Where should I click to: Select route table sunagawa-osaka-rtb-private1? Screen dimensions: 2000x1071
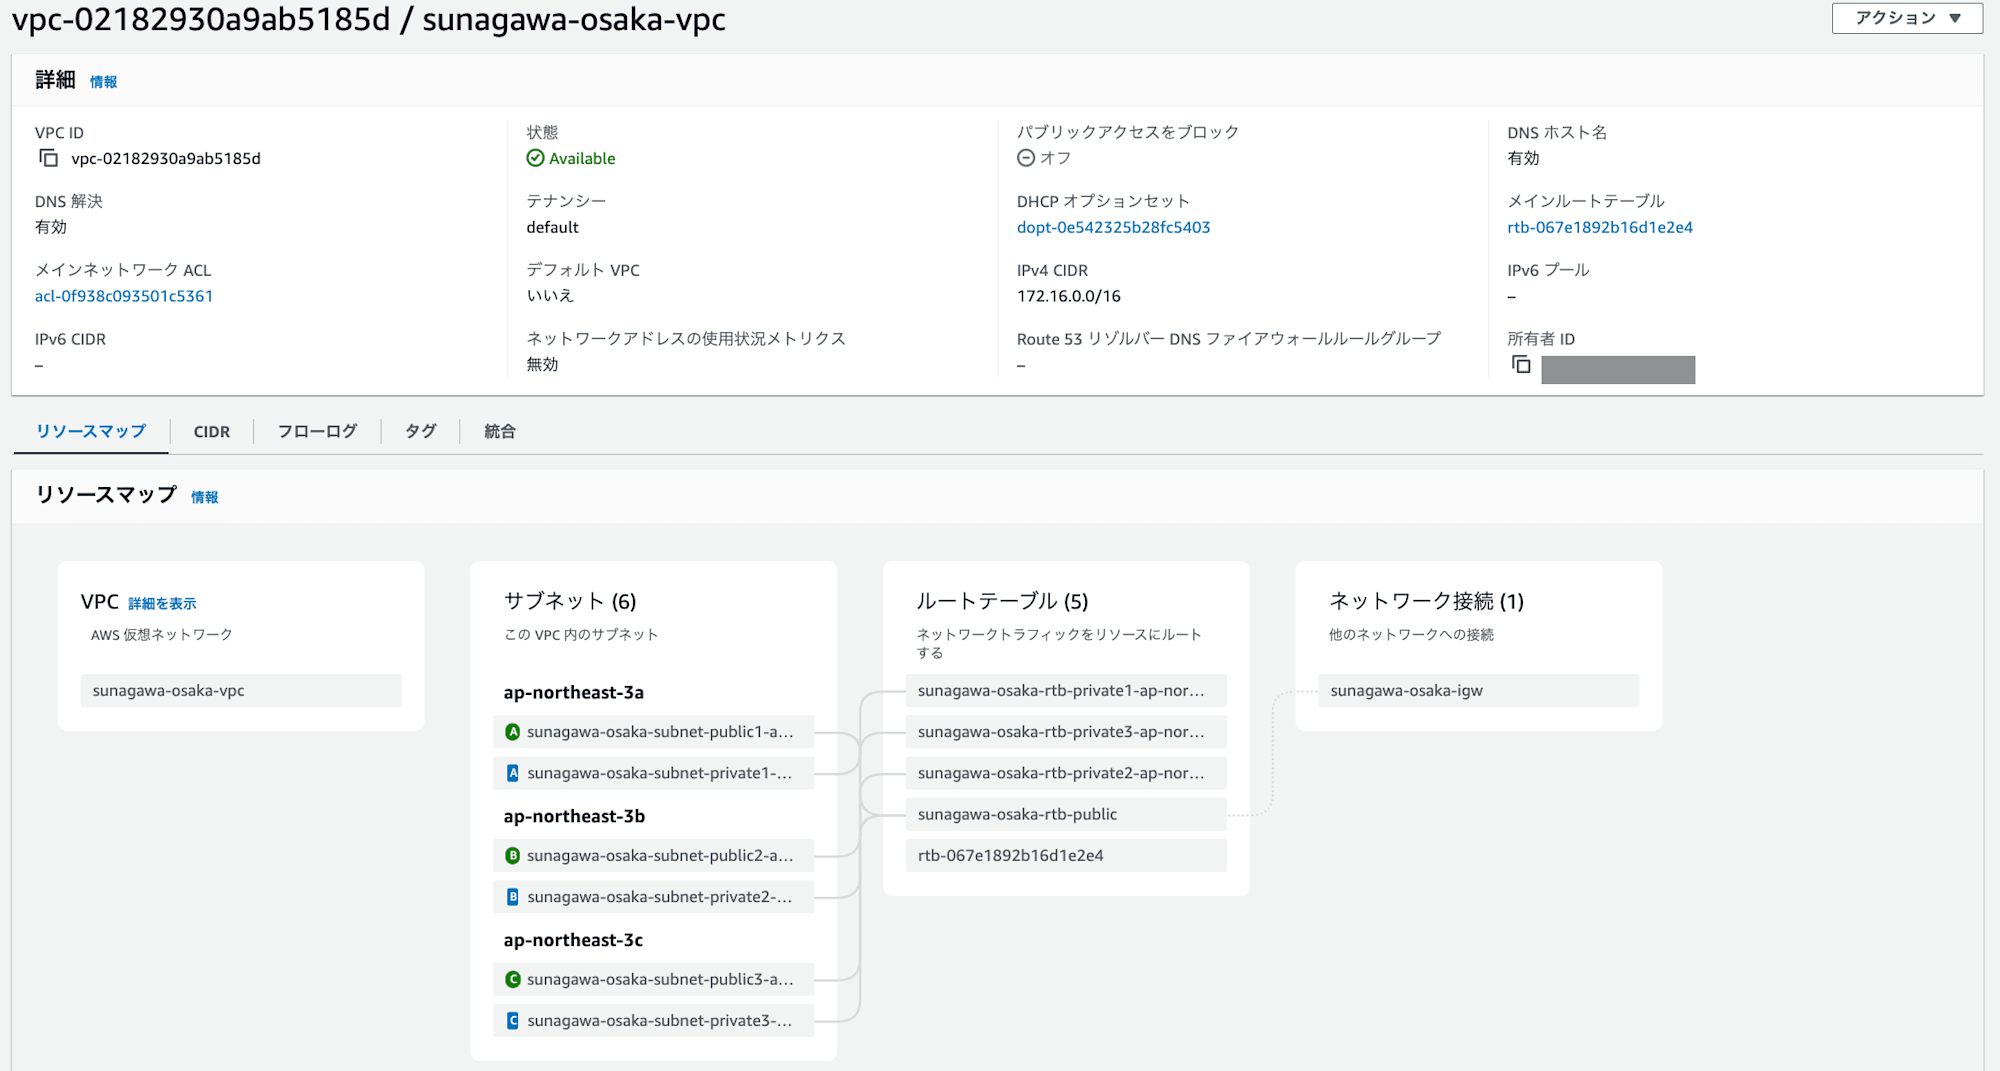coord(1066,691)
